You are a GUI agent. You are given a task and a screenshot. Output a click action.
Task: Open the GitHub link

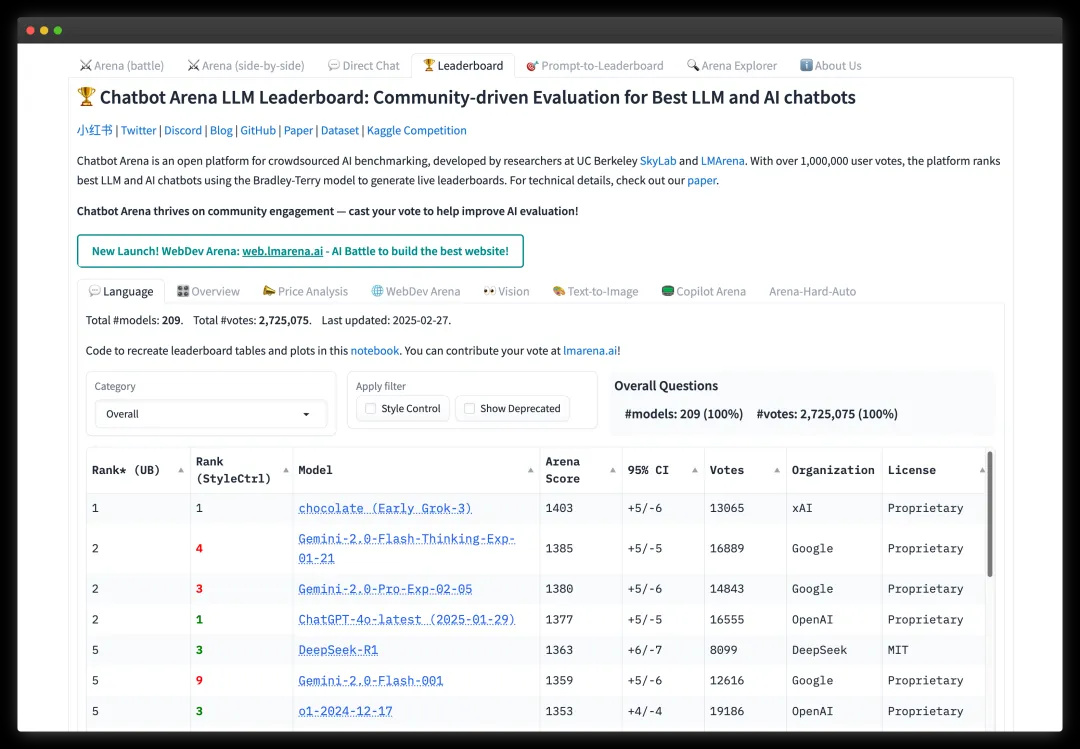tap(258, 130)
